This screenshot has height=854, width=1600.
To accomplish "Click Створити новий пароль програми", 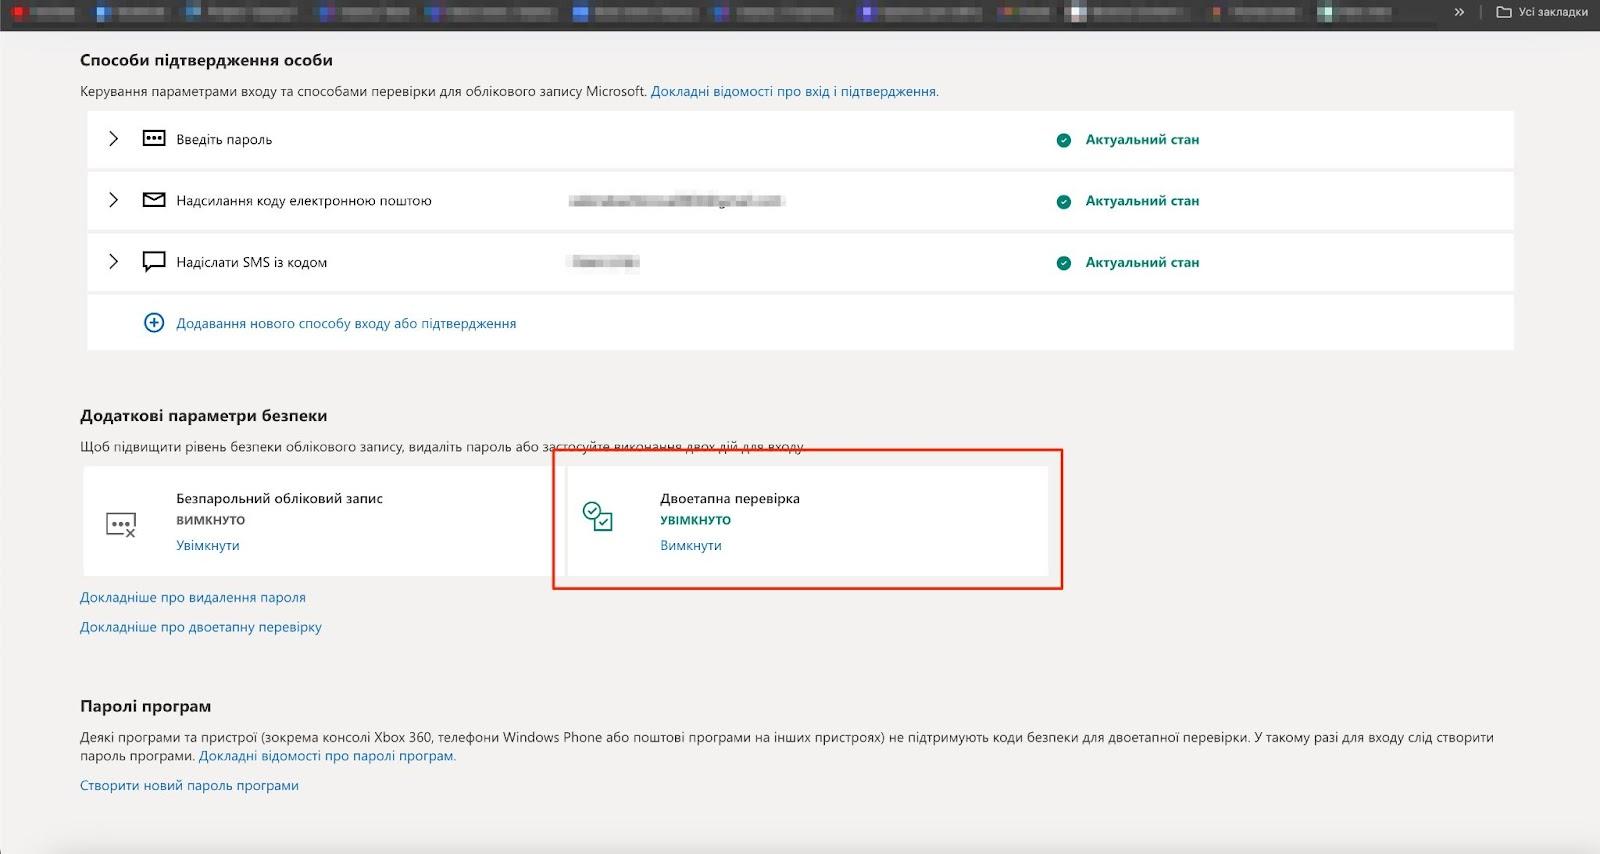I will [x=189, y=785].
